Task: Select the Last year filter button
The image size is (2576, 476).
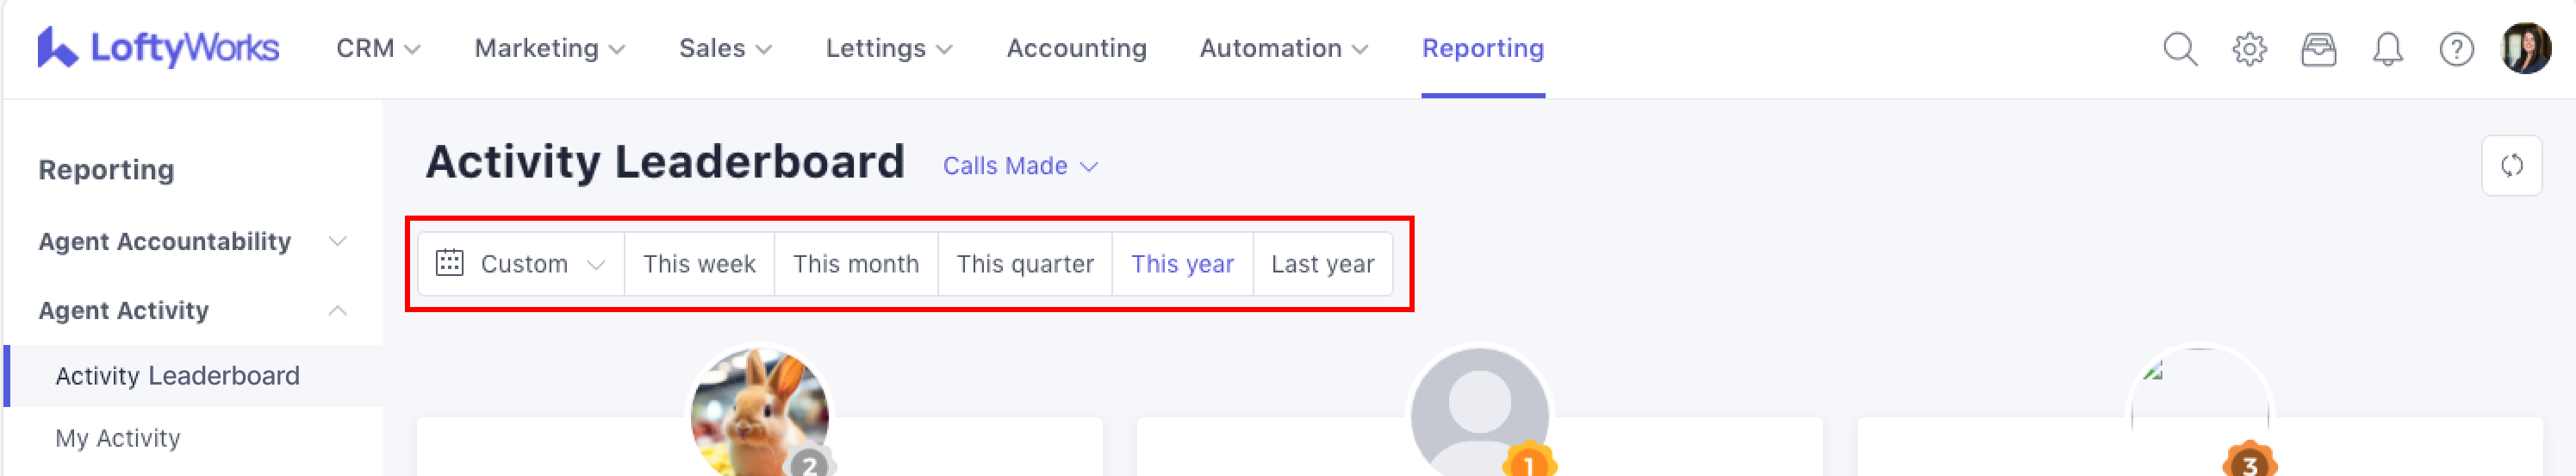Action: tap(1322, 264)
